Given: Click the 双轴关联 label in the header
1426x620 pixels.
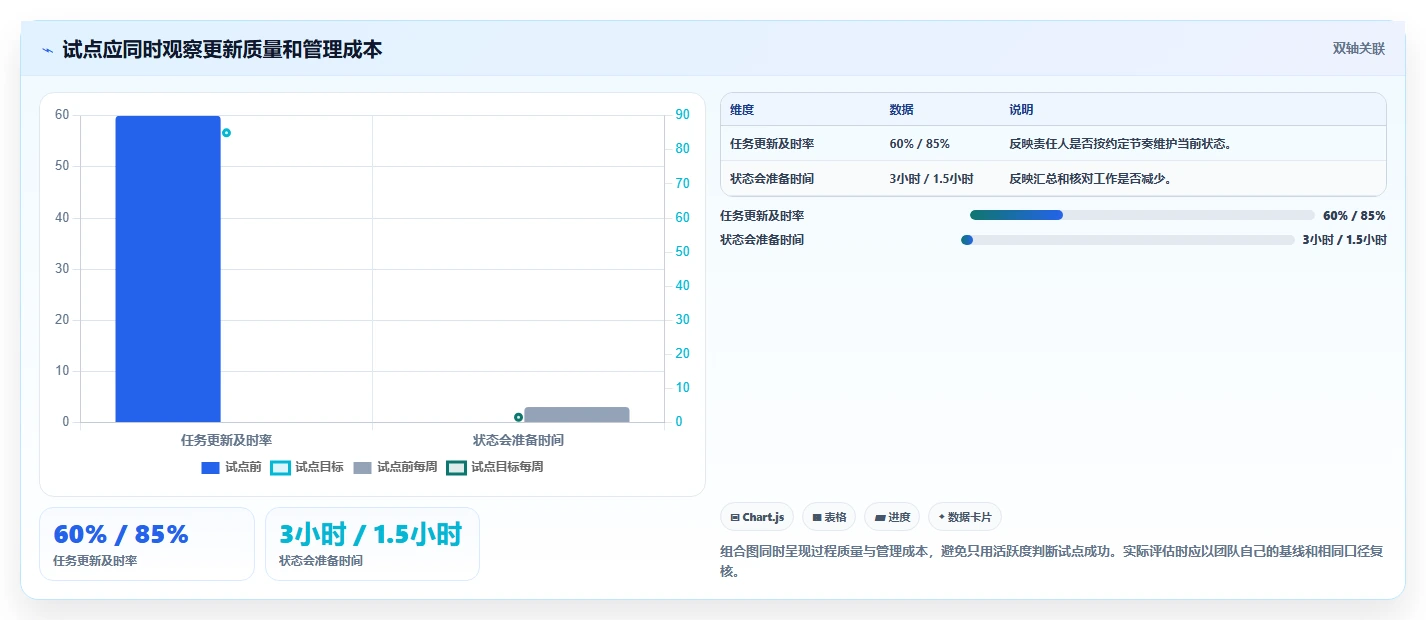Looking at the screenshot, I should tap(1359, 48).
